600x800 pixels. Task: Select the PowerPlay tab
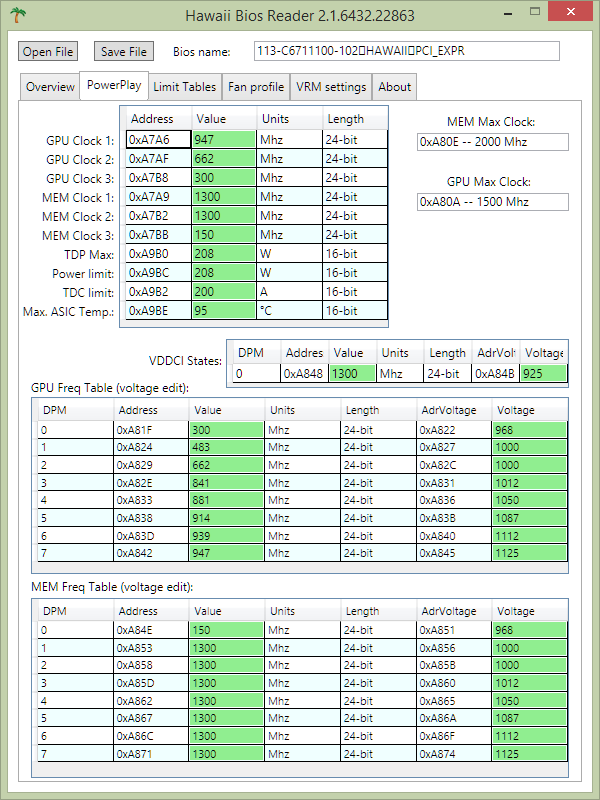pos(114,85)
